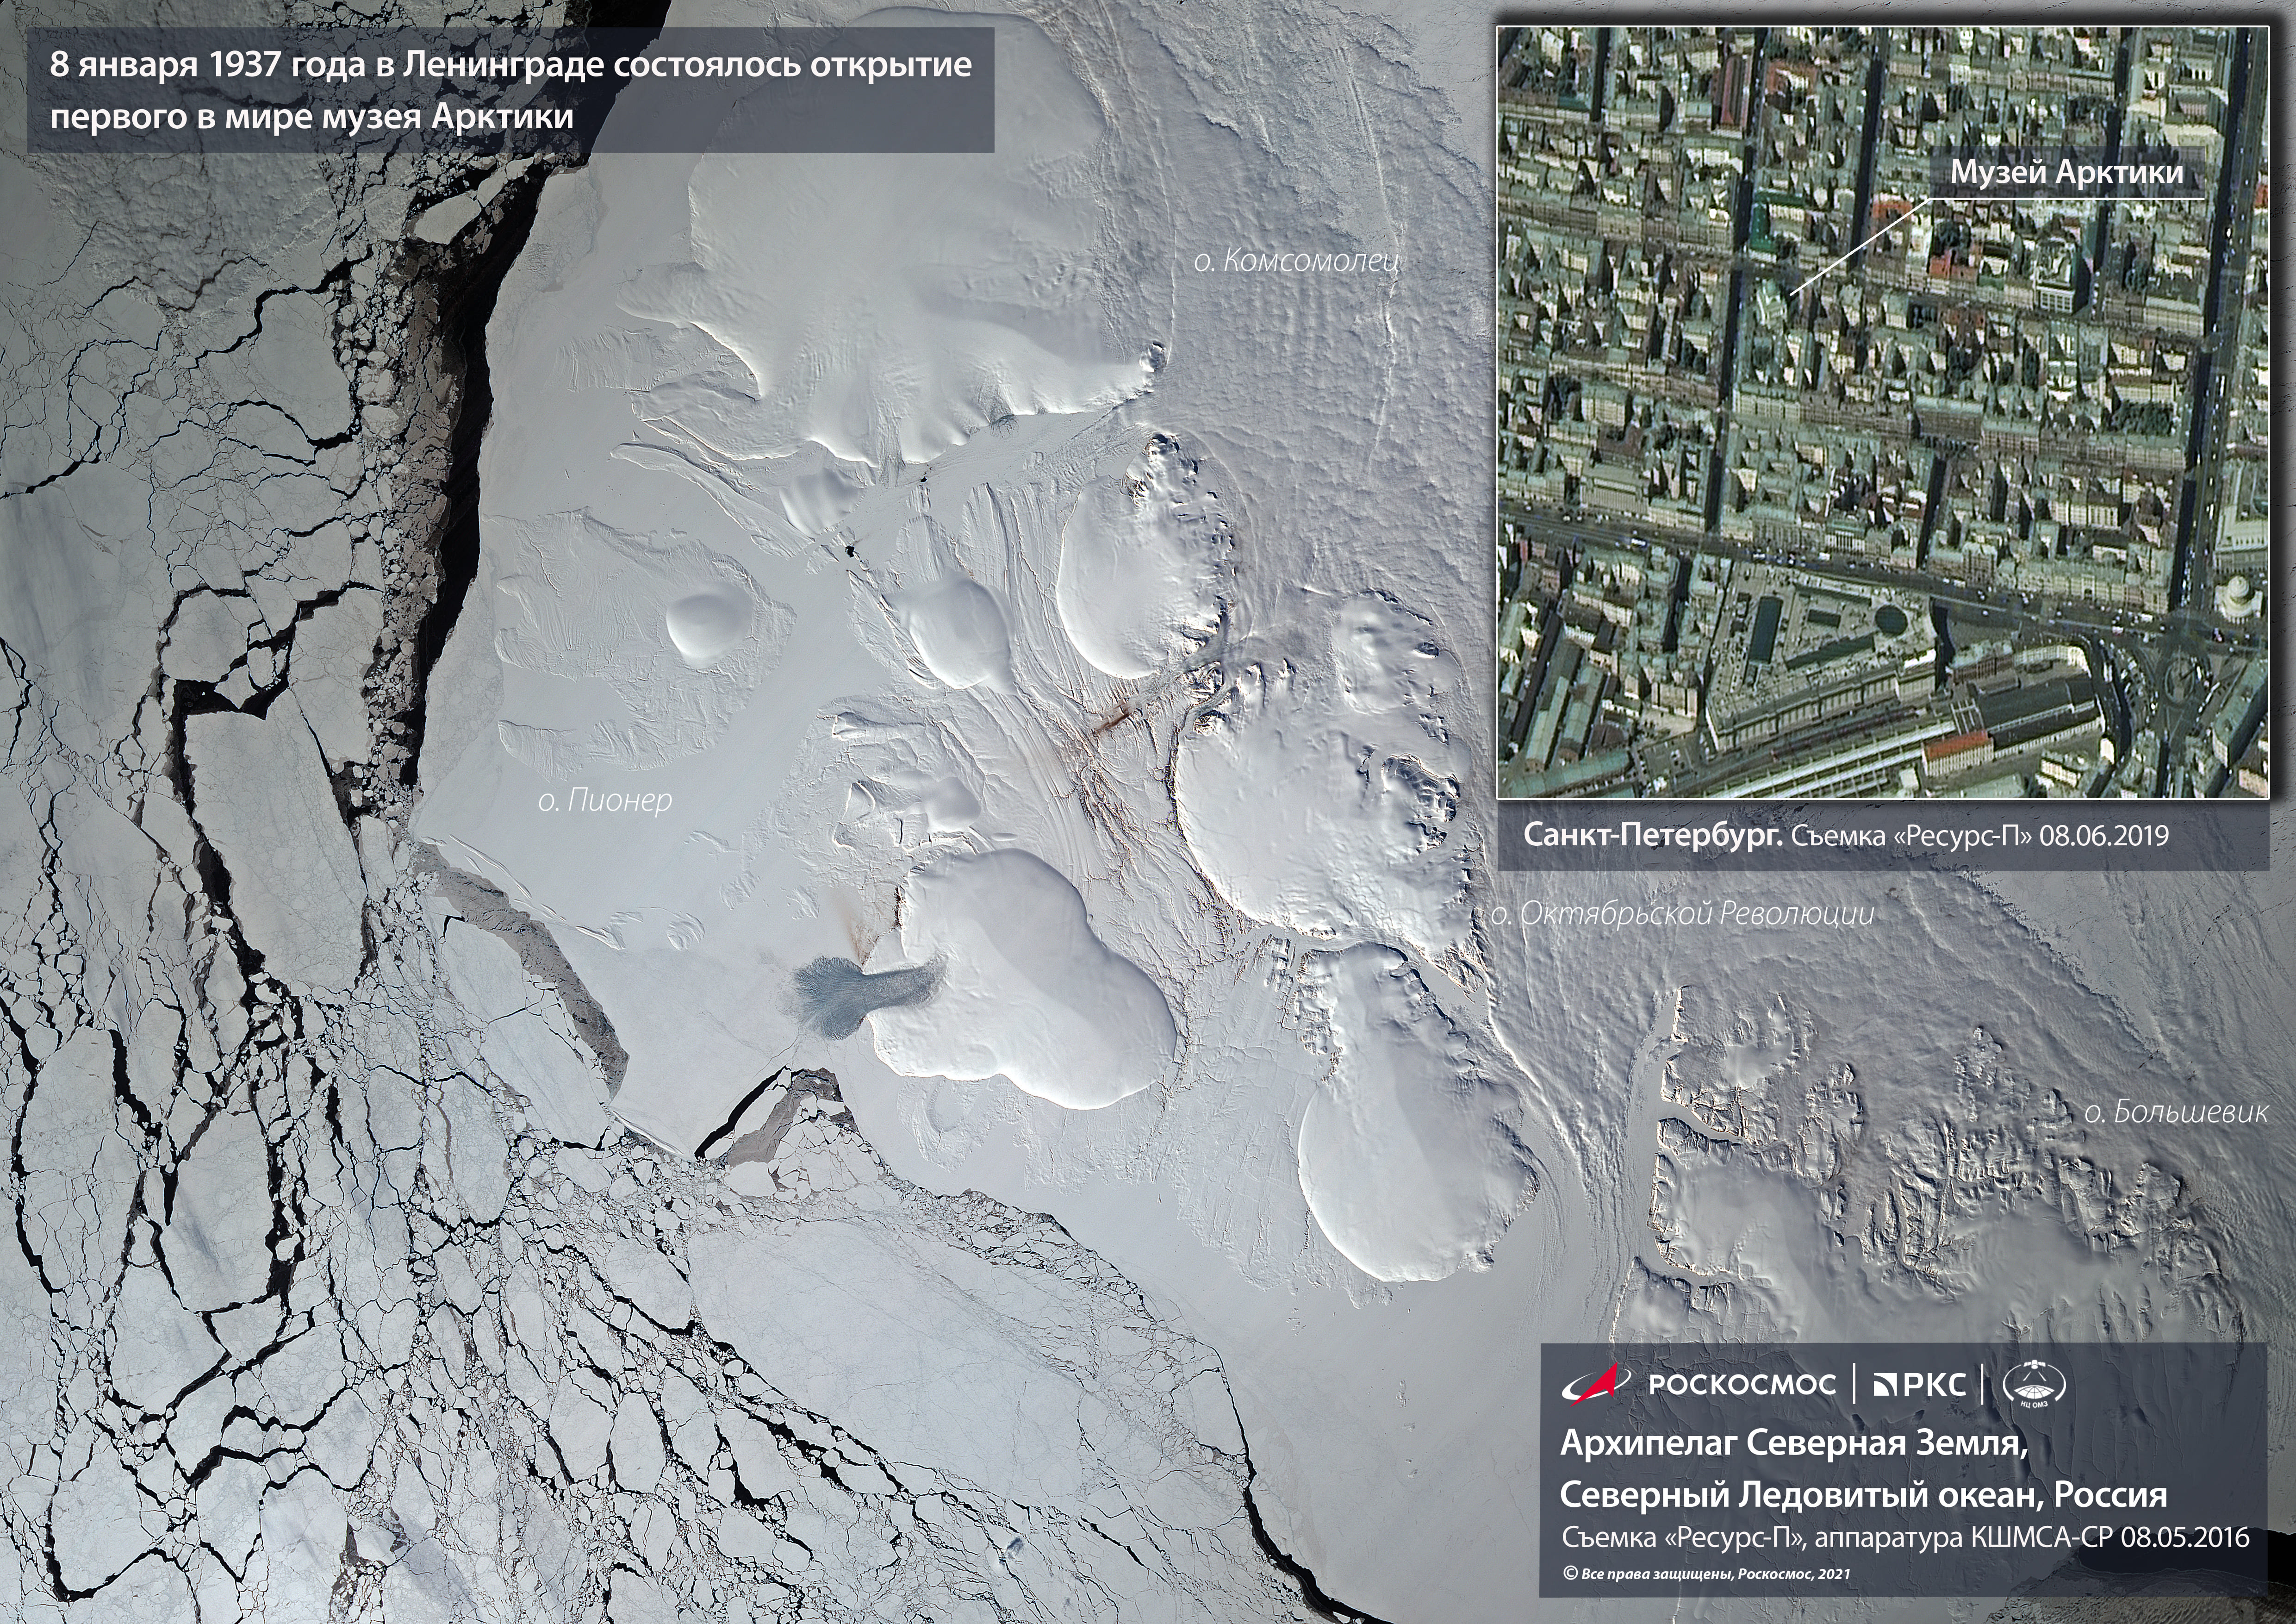Click the РКС logo
2296x1624 pixels.
[1920, 1385]
